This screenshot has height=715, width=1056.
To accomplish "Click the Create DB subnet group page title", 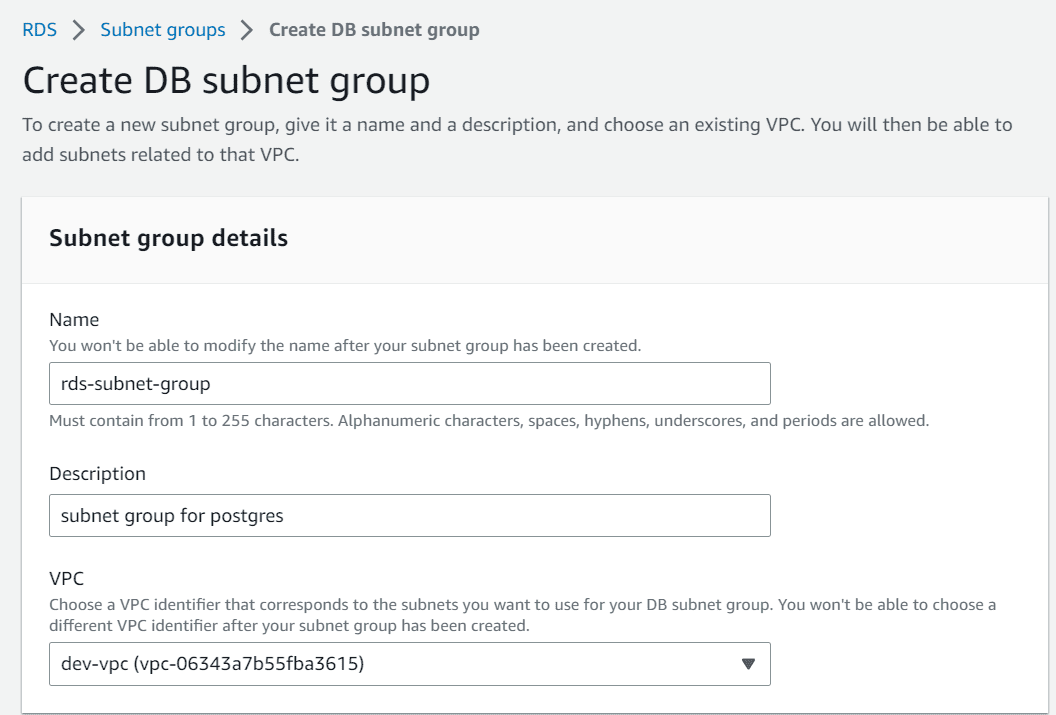I will point(226,81).
